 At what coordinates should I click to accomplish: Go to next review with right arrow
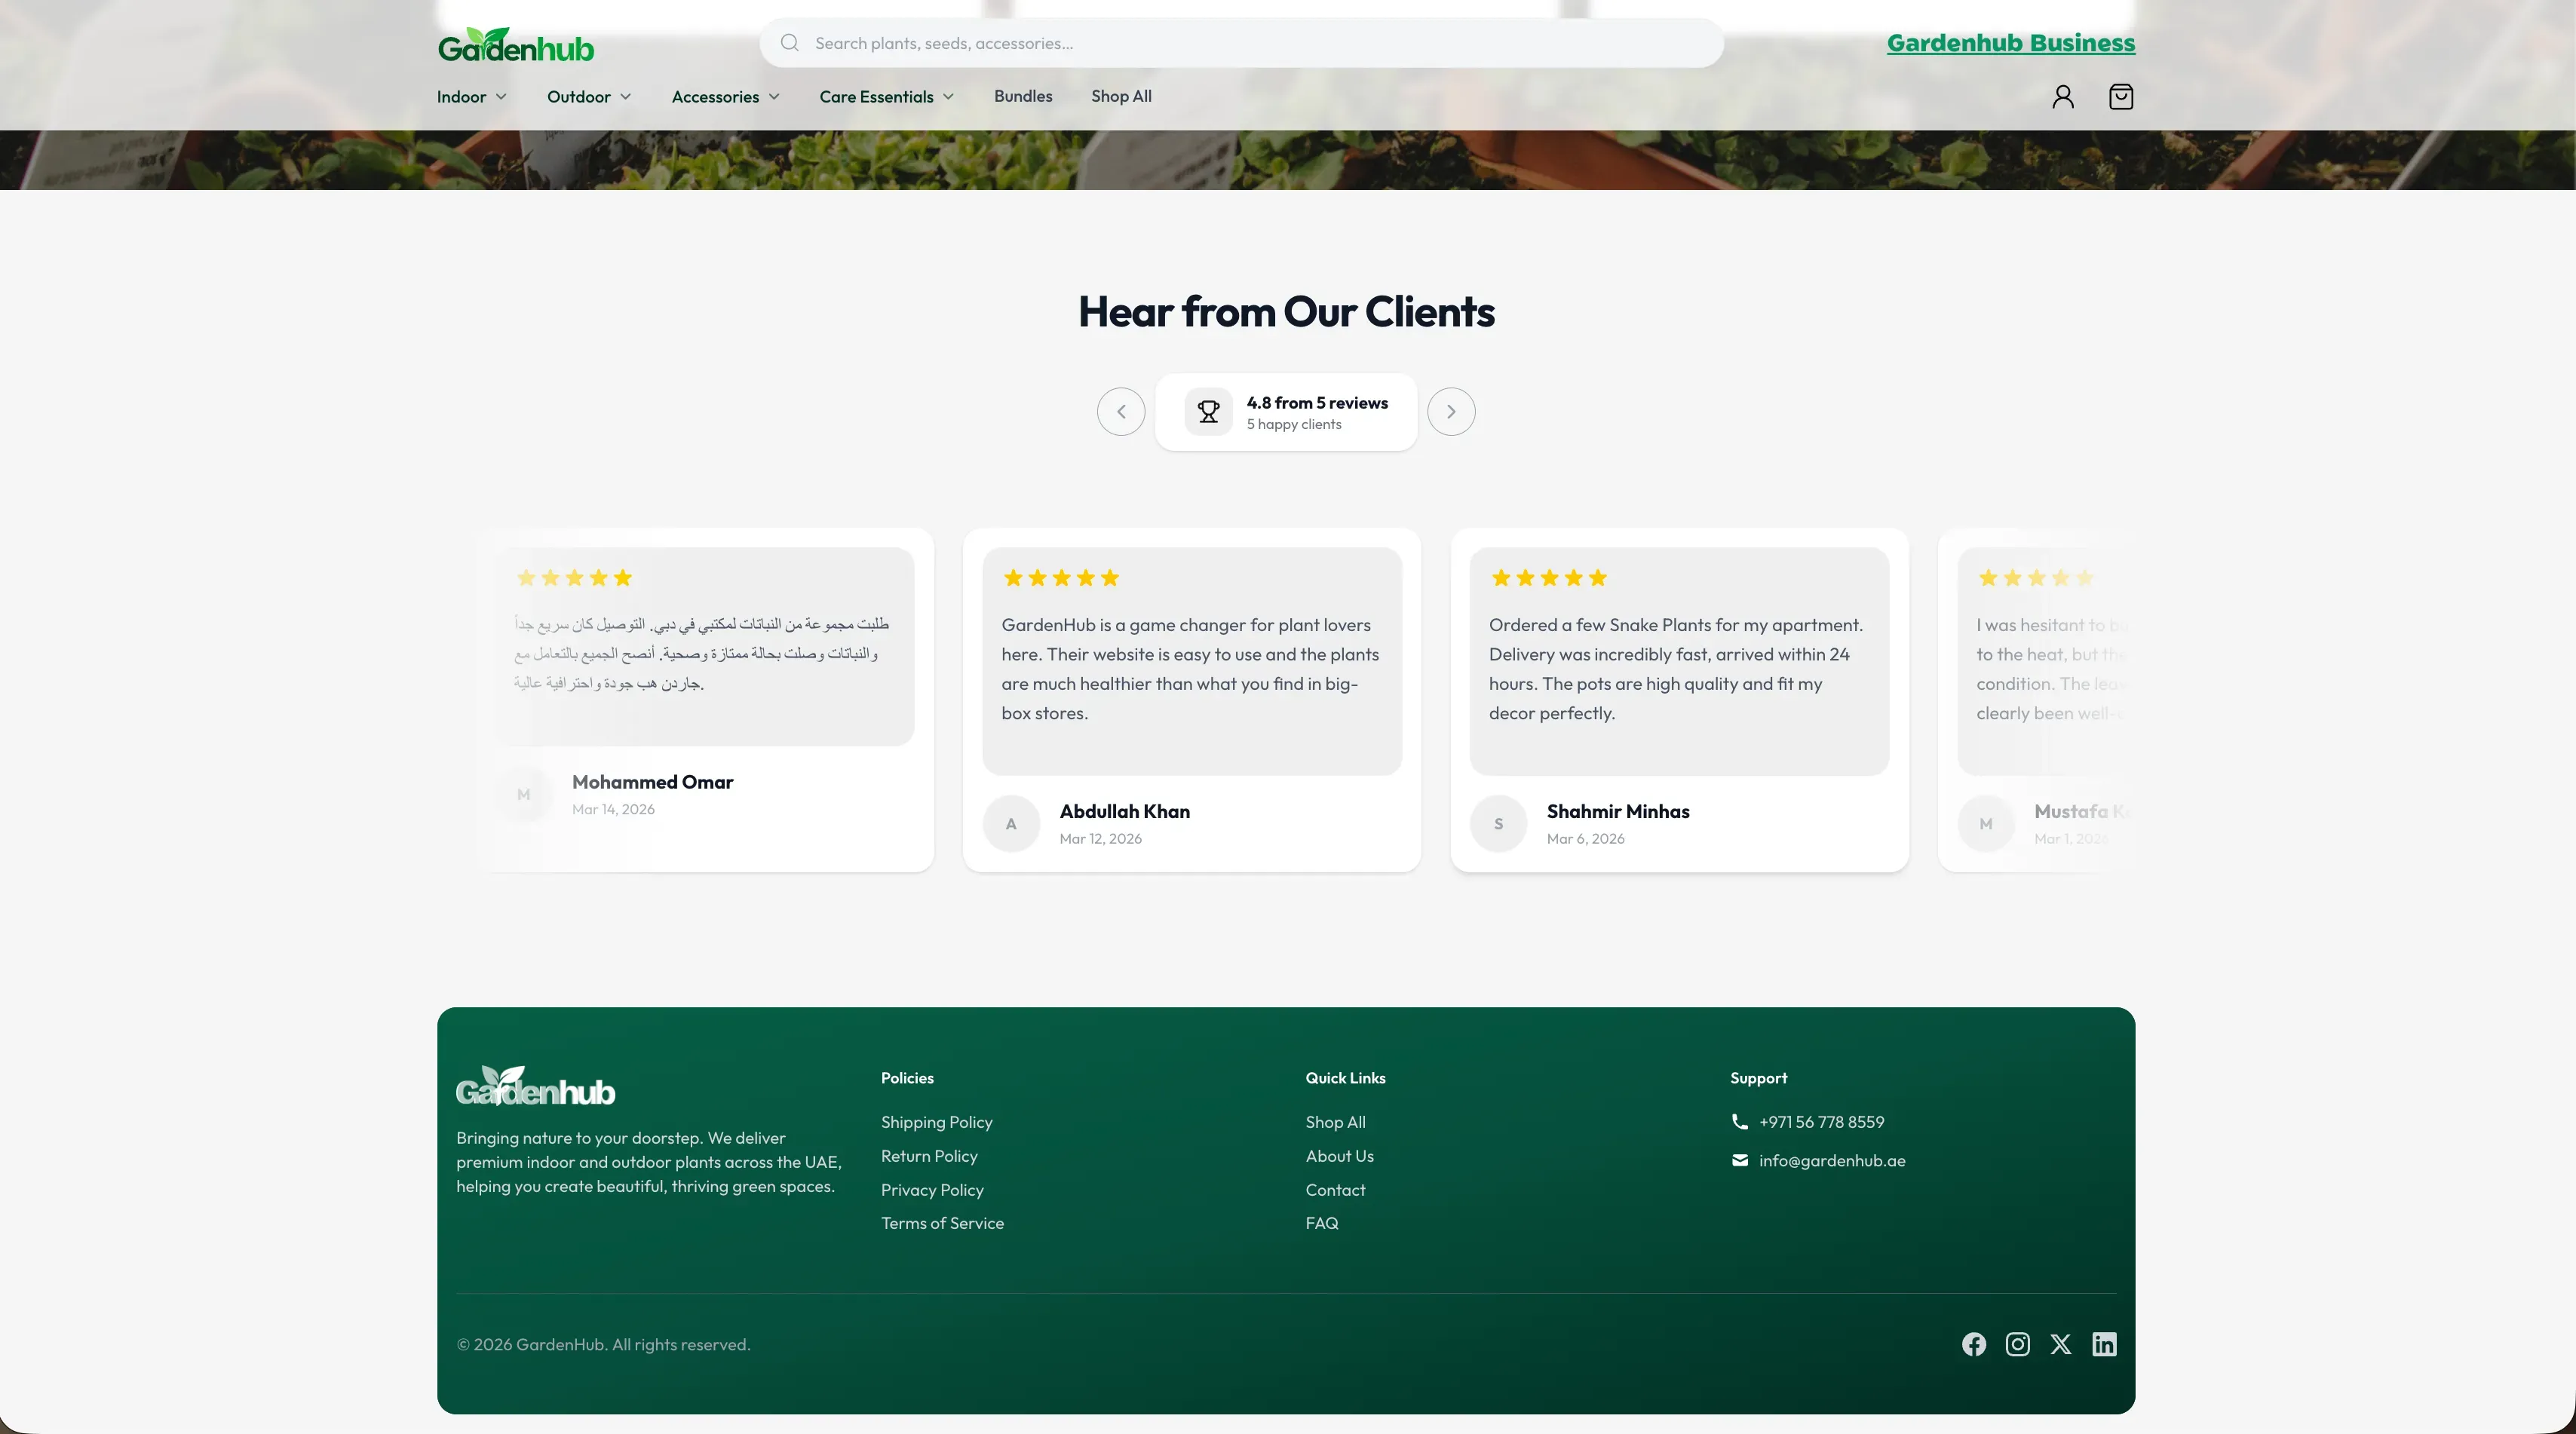coord(1450,412)
